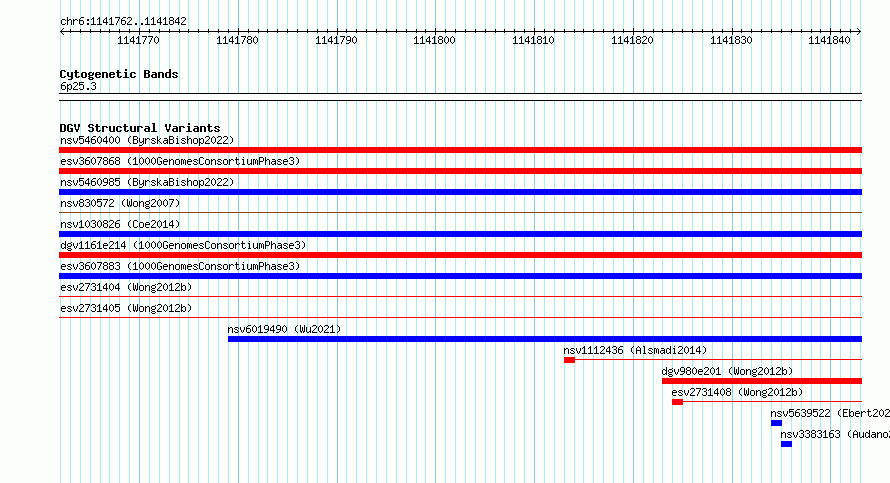Viewport: 890px width, 483px height.
Task: Select the red bar under dgv980e201
Action: click(x=762, y=381)
